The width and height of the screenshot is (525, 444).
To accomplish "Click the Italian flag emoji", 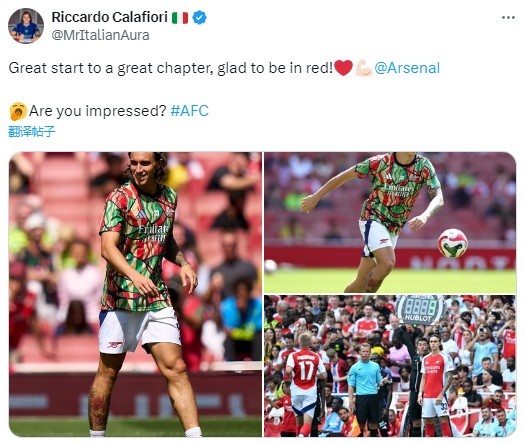I will pos(180,18).
